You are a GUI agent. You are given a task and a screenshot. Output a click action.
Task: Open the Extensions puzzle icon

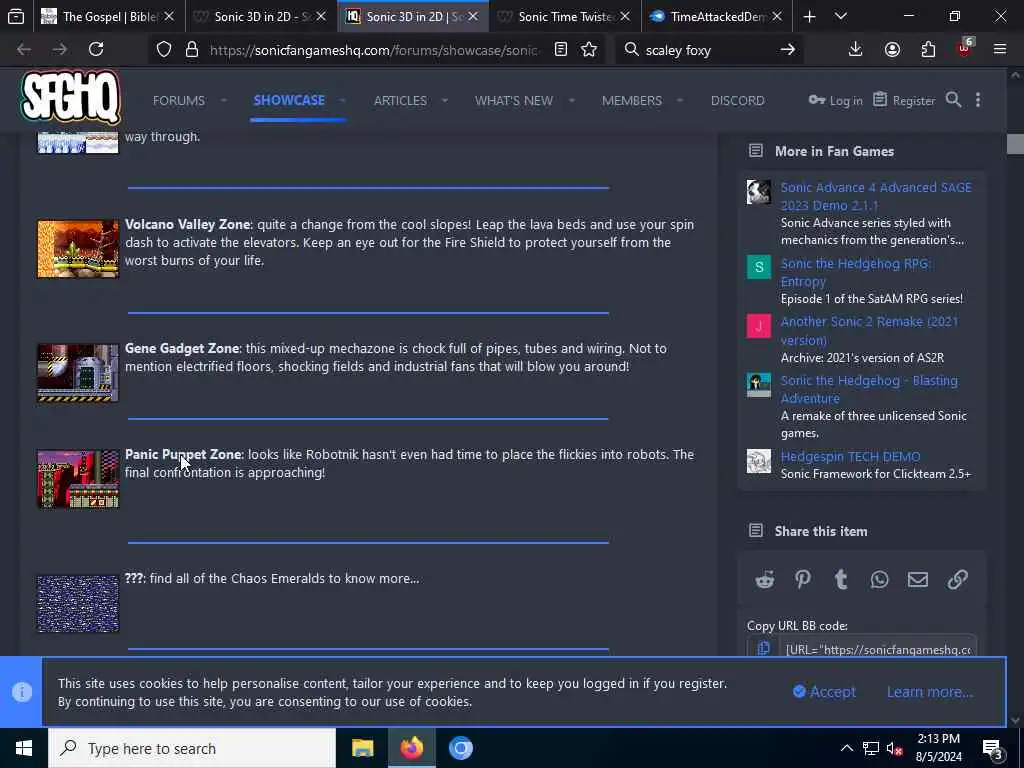(928, 49)
